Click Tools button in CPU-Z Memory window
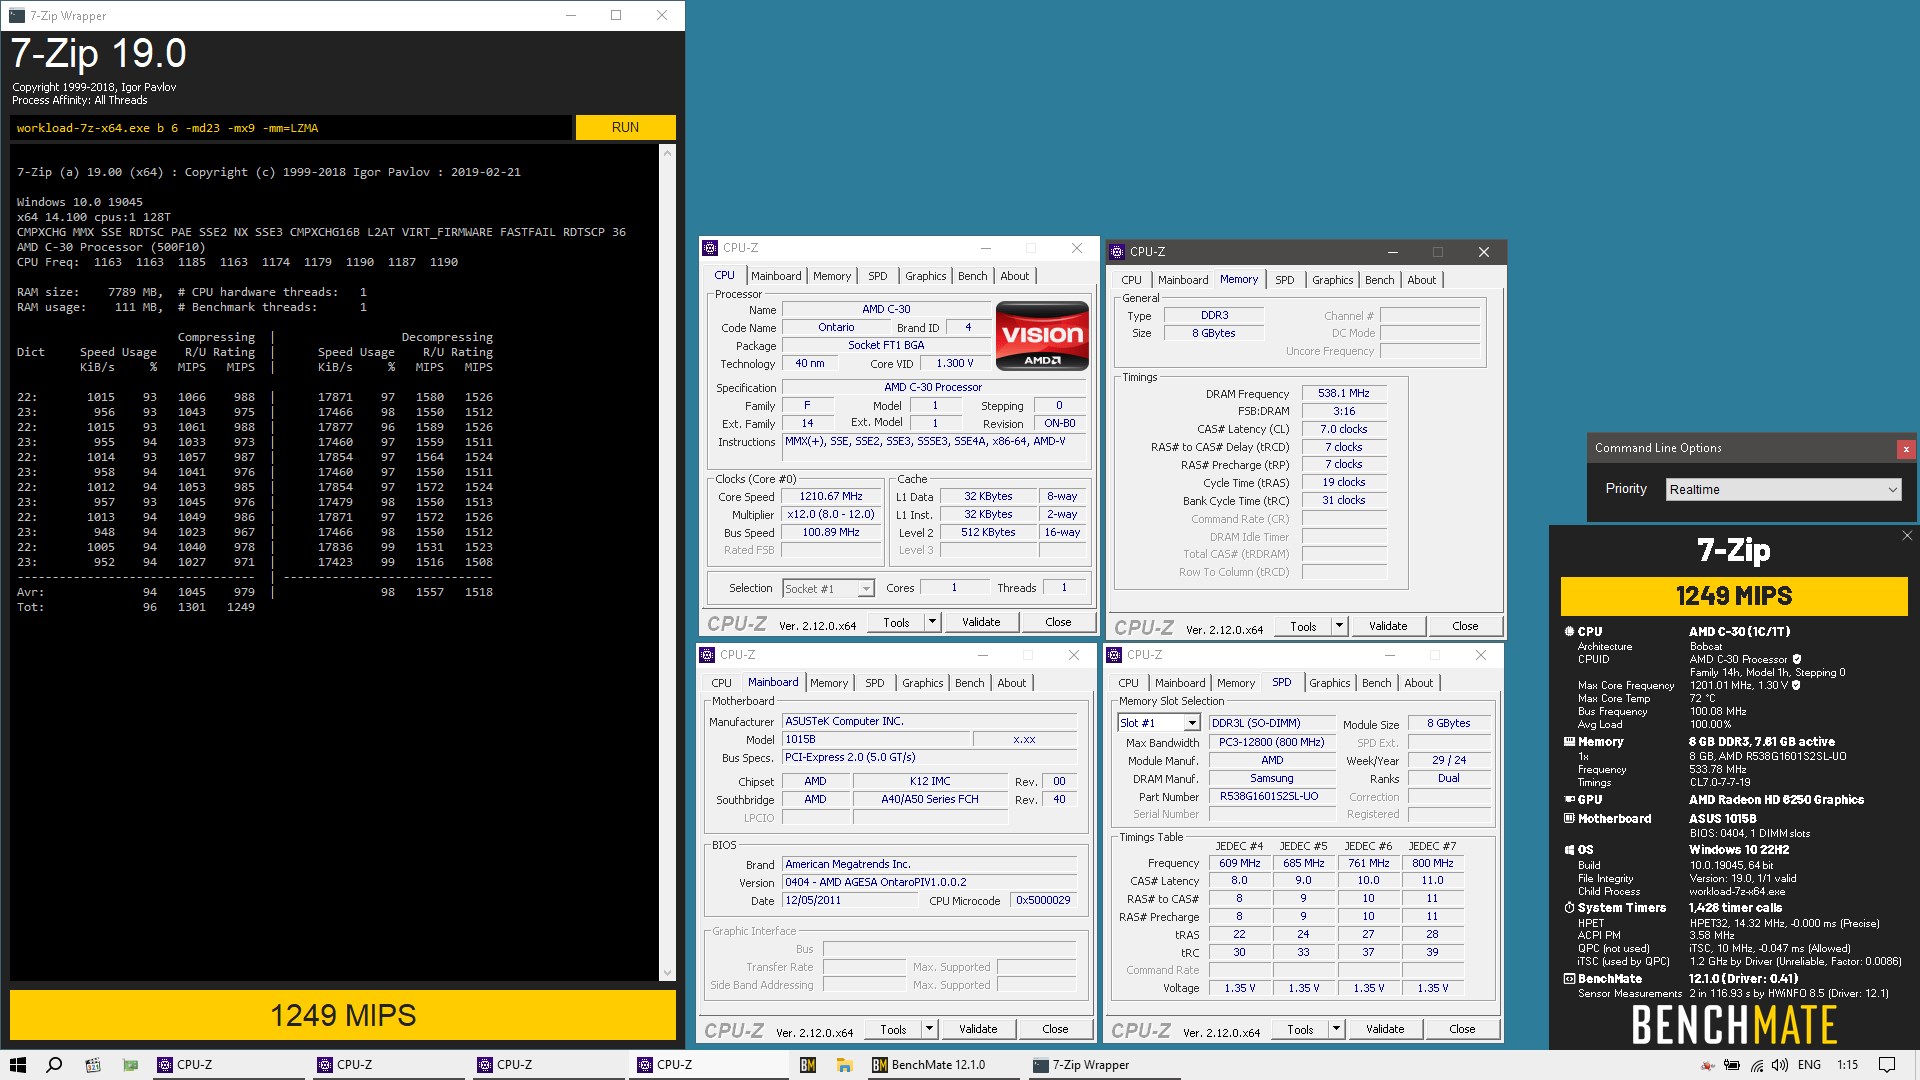 1303,626
